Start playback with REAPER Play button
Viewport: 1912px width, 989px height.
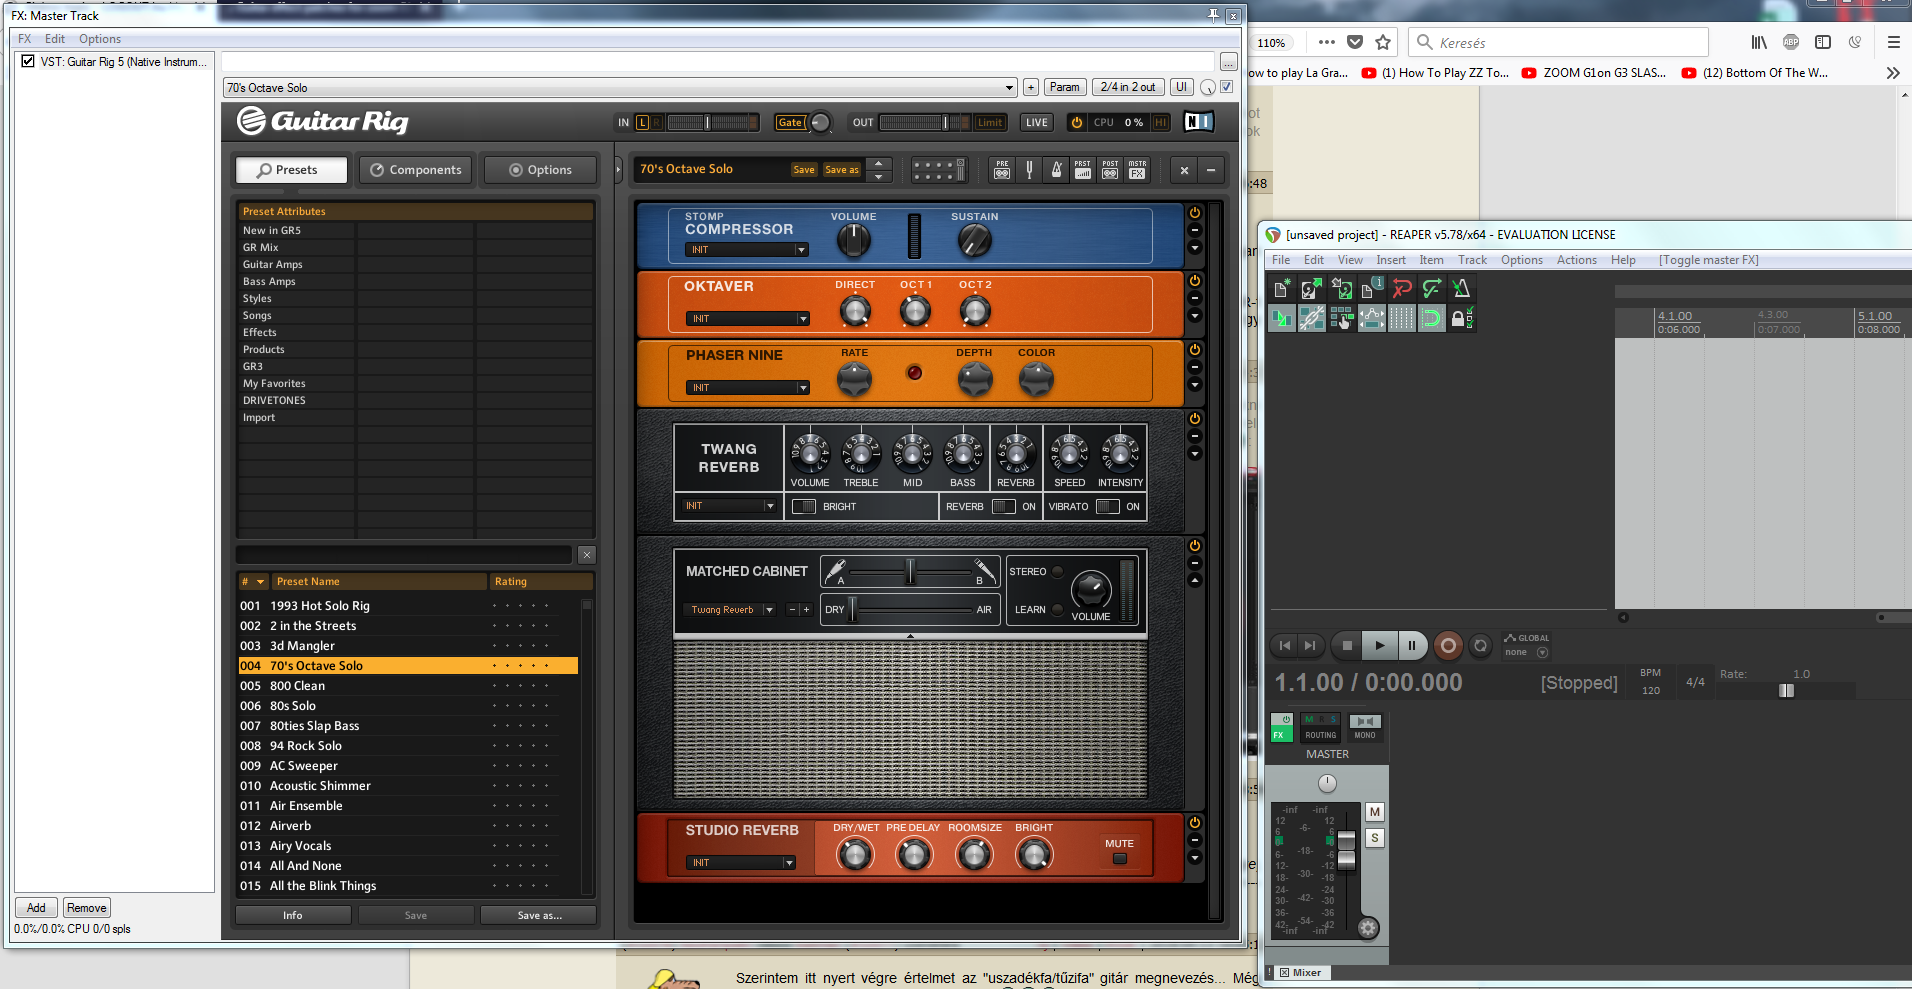1379,645
